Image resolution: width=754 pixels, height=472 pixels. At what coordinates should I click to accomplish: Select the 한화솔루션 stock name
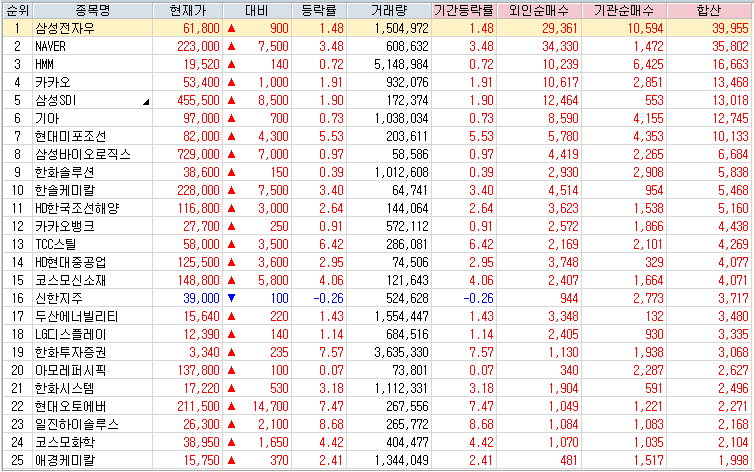point(64,172)
